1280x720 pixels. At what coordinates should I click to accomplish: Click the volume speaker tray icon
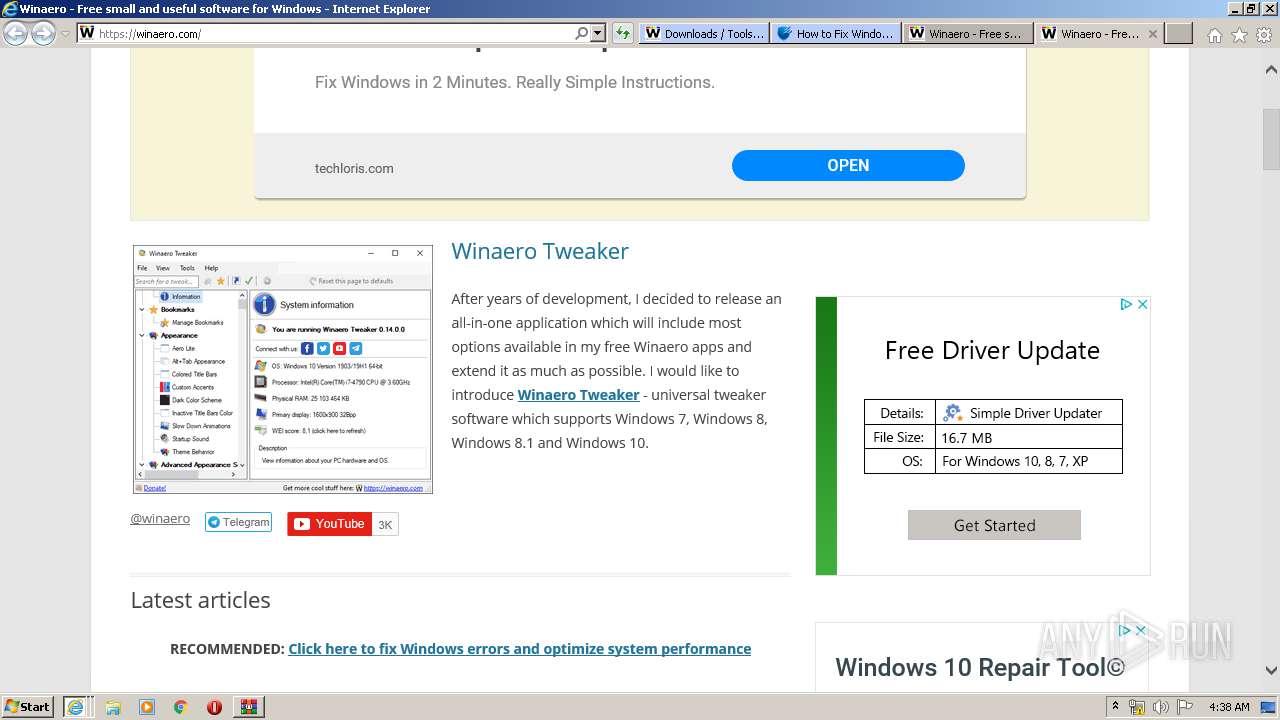[x=1161, y=707]
